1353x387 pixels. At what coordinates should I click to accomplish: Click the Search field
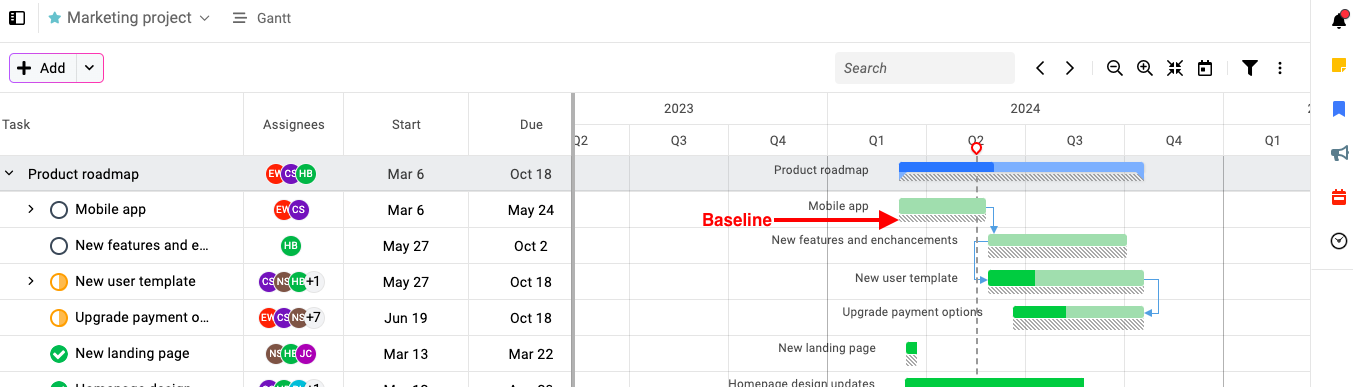click(x=925, y=68)
